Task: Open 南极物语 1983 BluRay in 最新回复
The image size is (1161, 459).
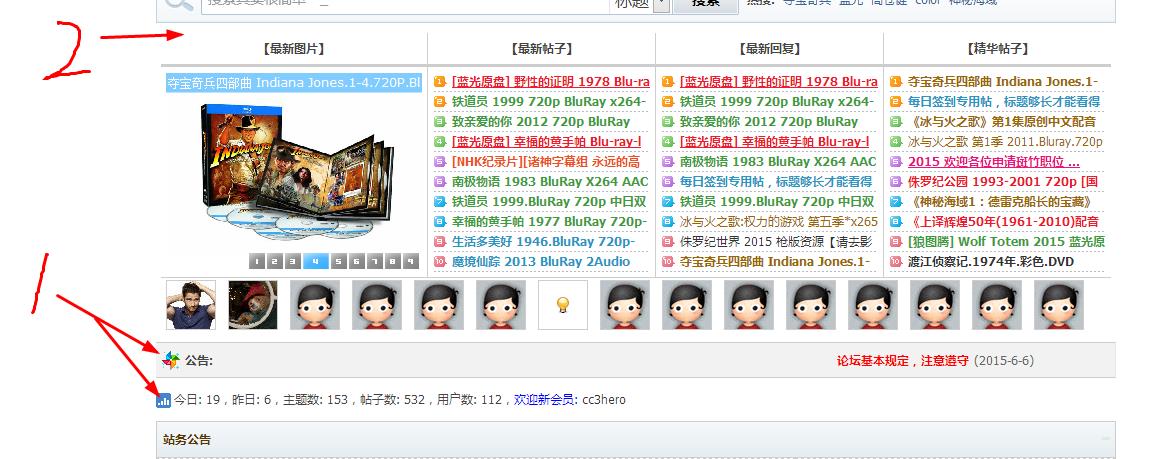Action: coord(777,161)
